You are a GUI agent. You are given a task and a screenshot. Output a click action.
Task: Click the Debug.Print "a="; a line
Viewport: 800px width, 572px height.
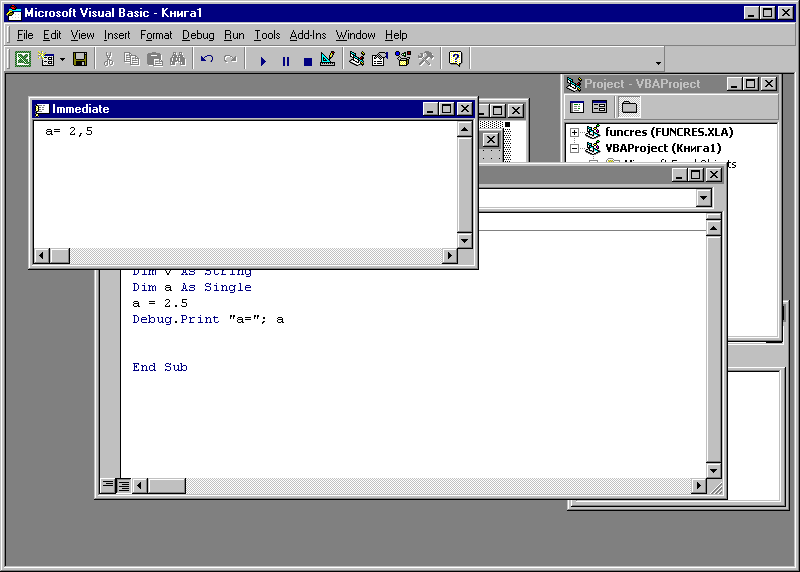coord(208,319)
